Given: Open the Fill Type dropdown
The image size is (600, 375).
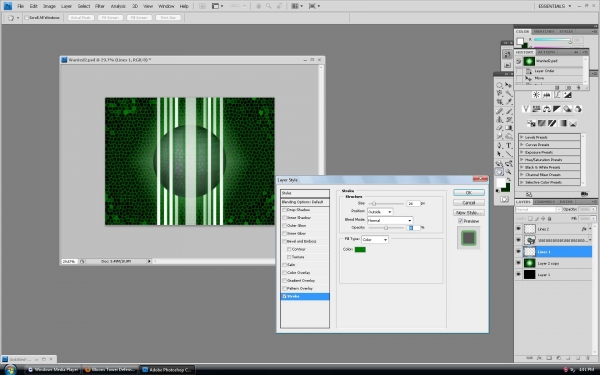Looking at the screenshot, I should pos(375,239).
